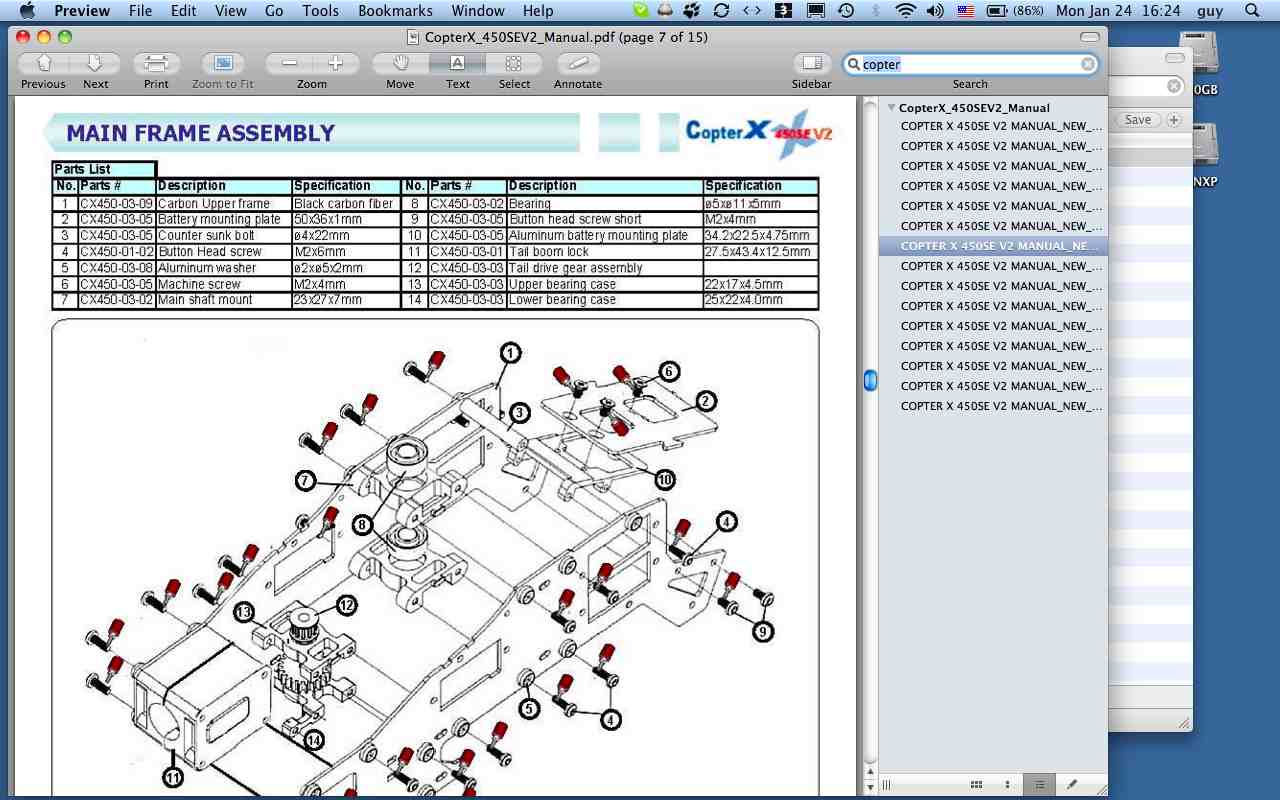Toggle the Sidebar button
Image resolution: width=1280 pixels, height=800 pixels.
coord(811,64)
